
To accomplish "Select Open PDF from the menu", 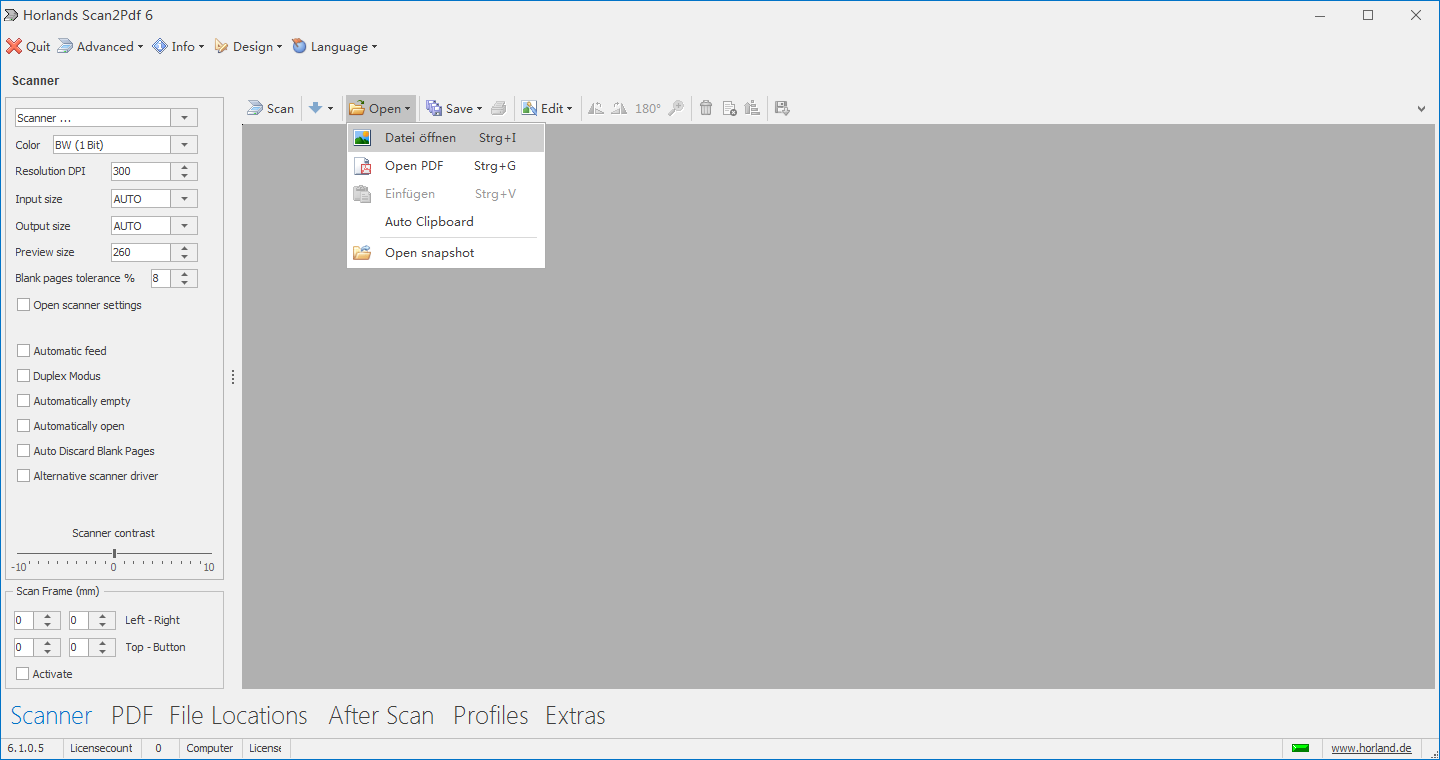I will pos(415,165).
